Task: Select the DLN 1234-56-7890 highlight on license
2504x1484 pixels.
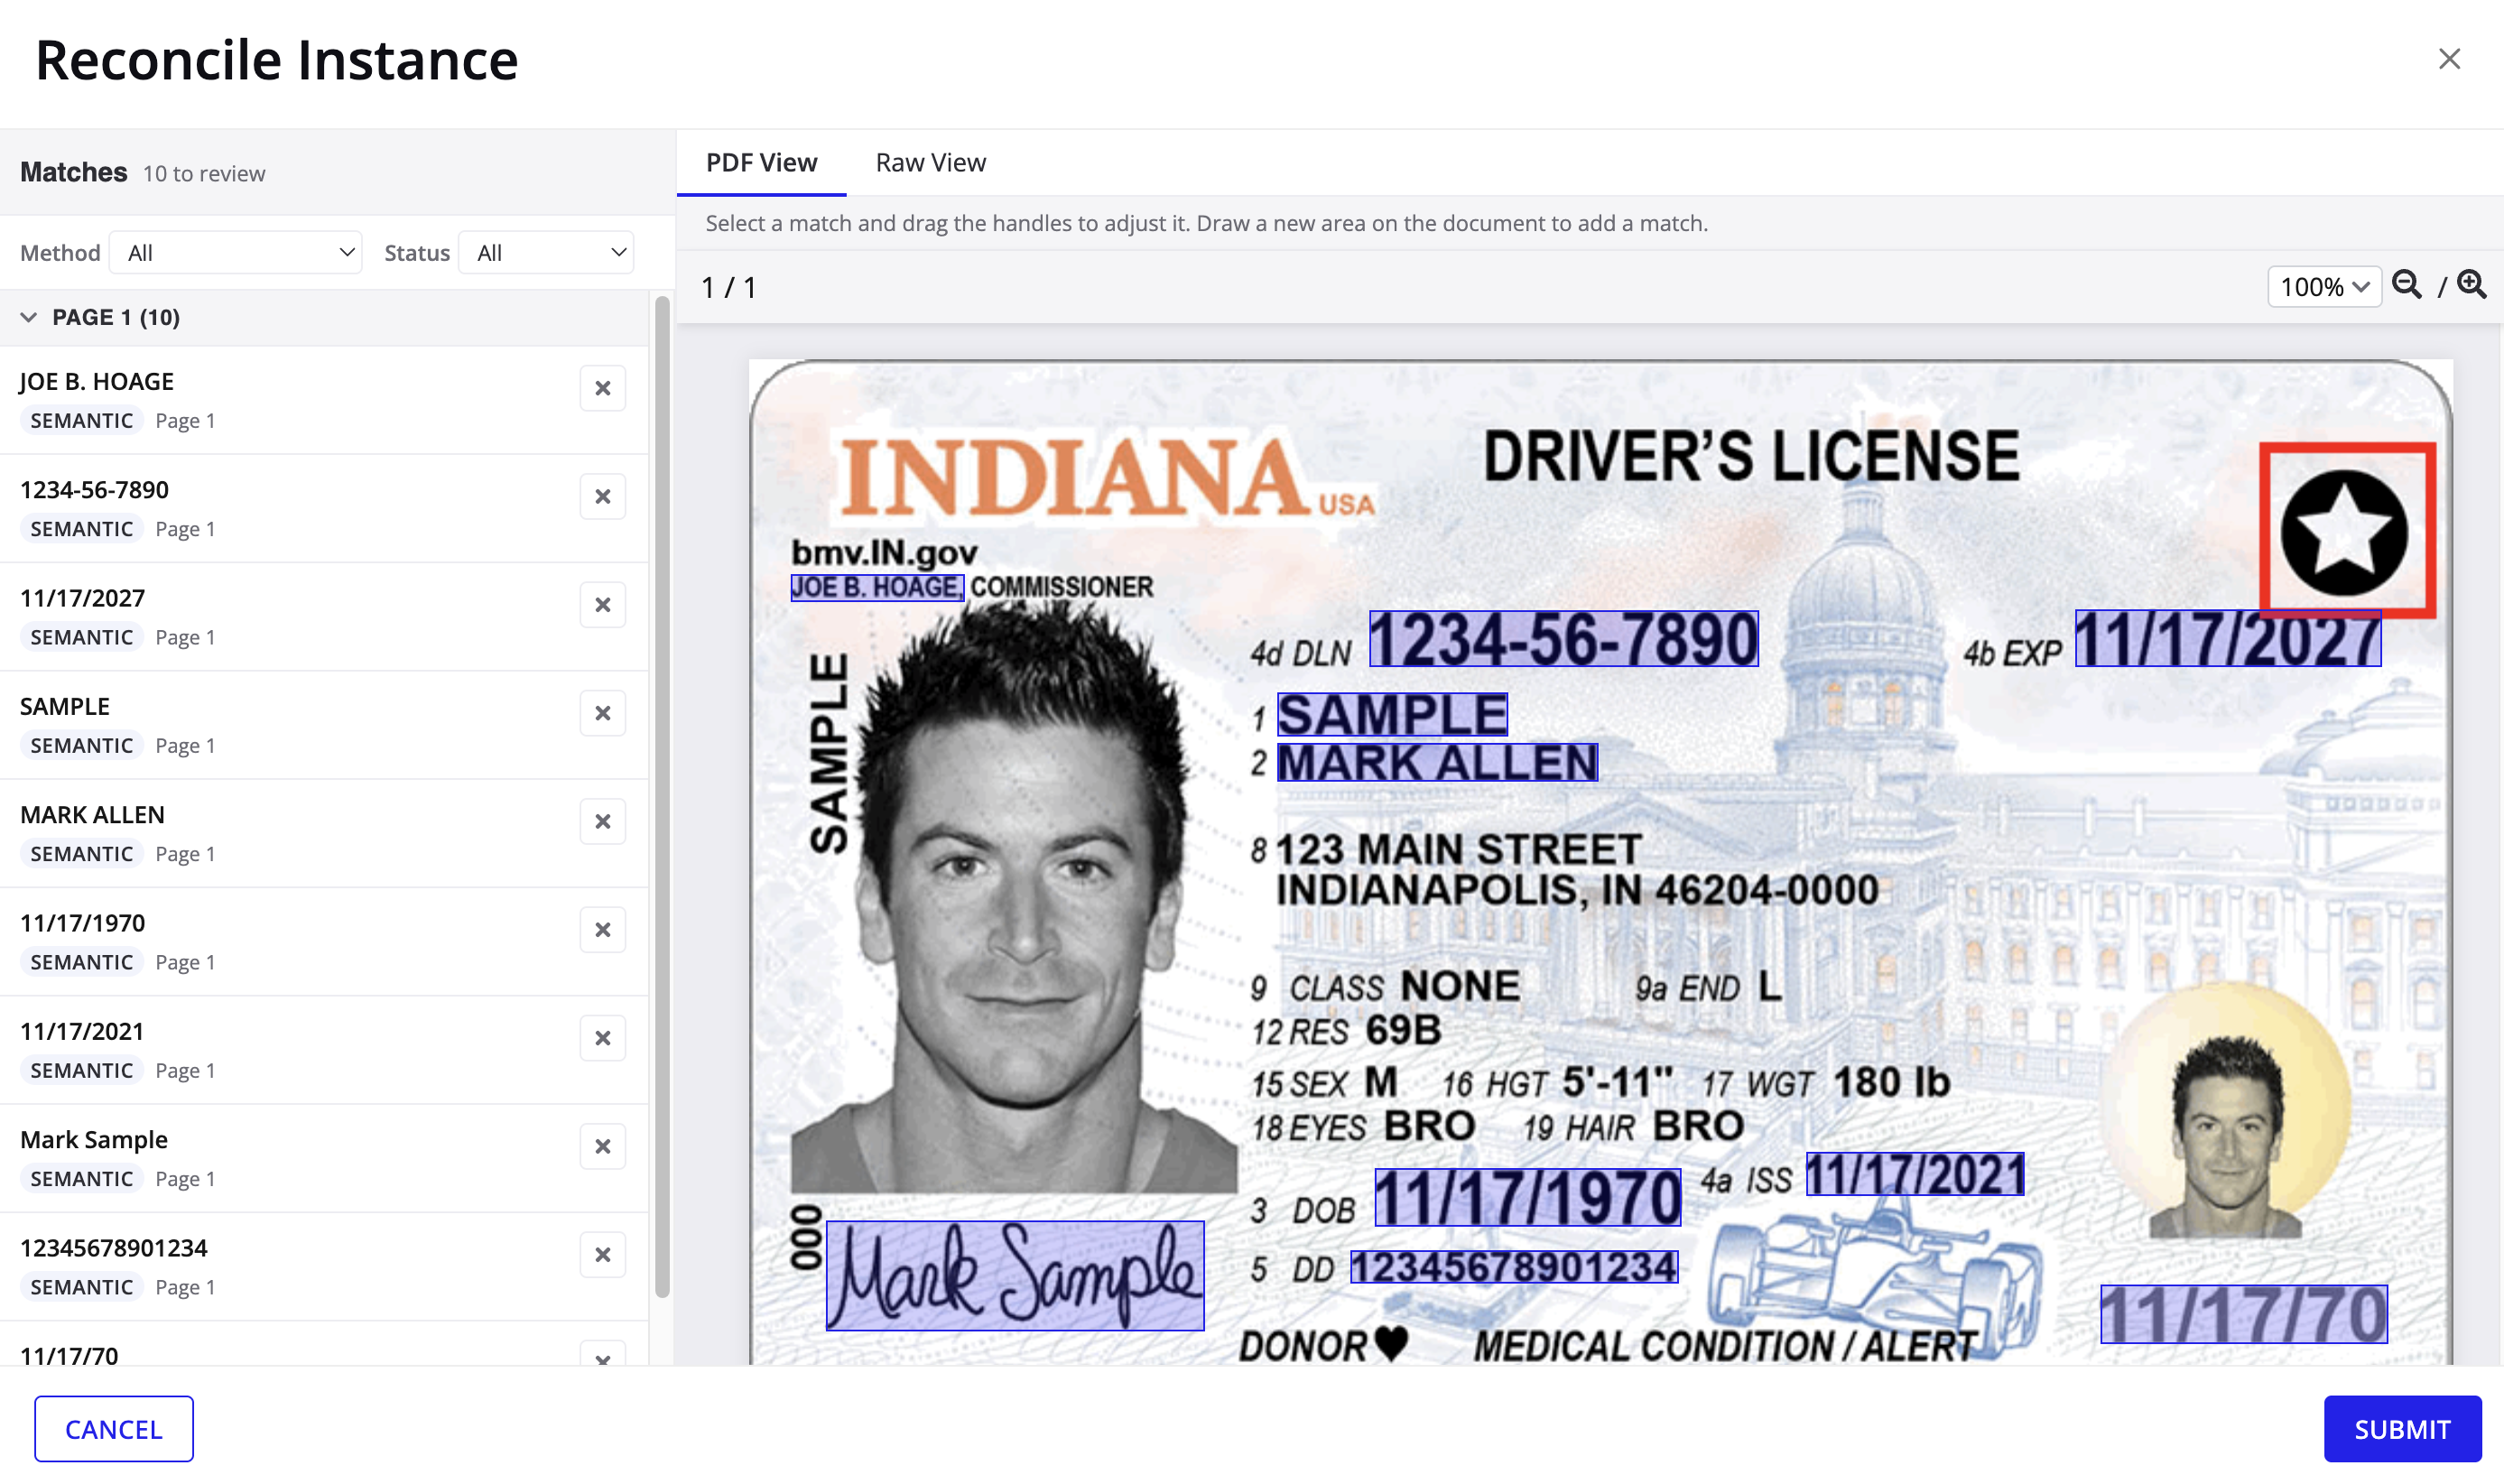Action: [x=1563, y=639]
